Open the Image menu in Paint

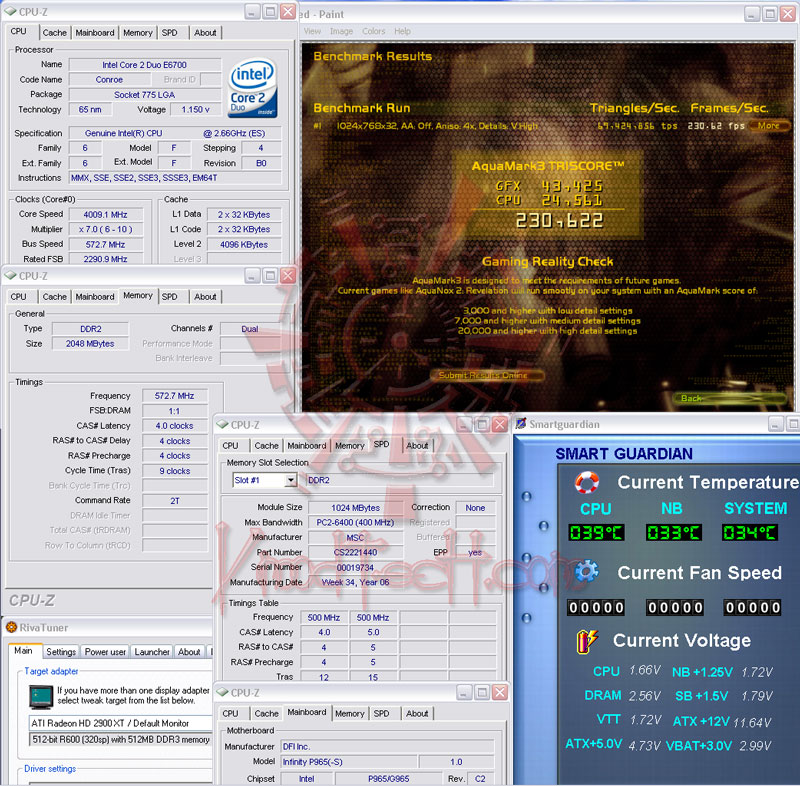click(341, 31)
